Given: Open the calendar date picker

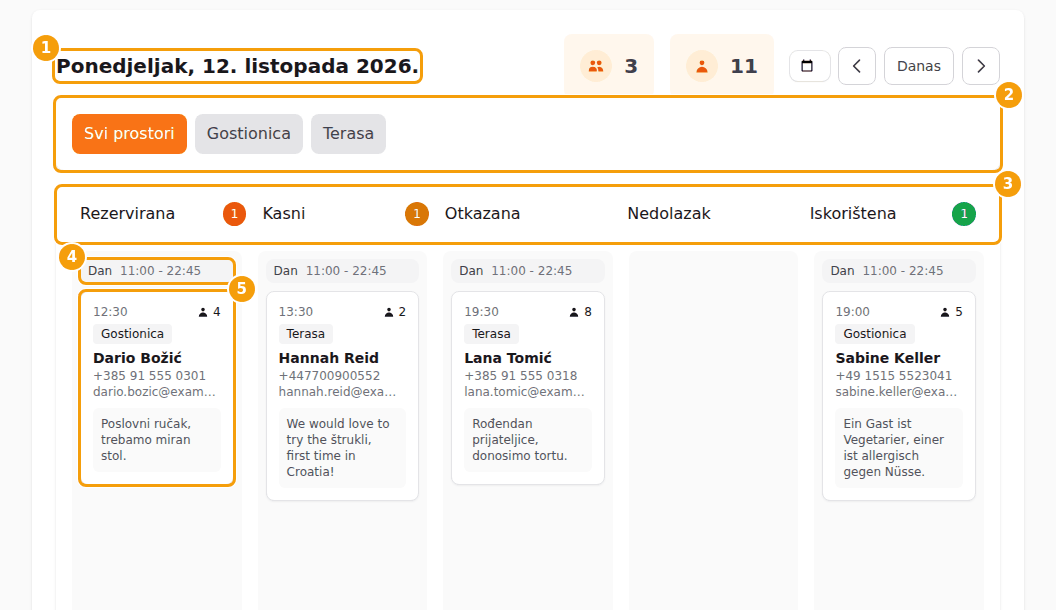Looking at the screenshot, I should pos(809,66).
